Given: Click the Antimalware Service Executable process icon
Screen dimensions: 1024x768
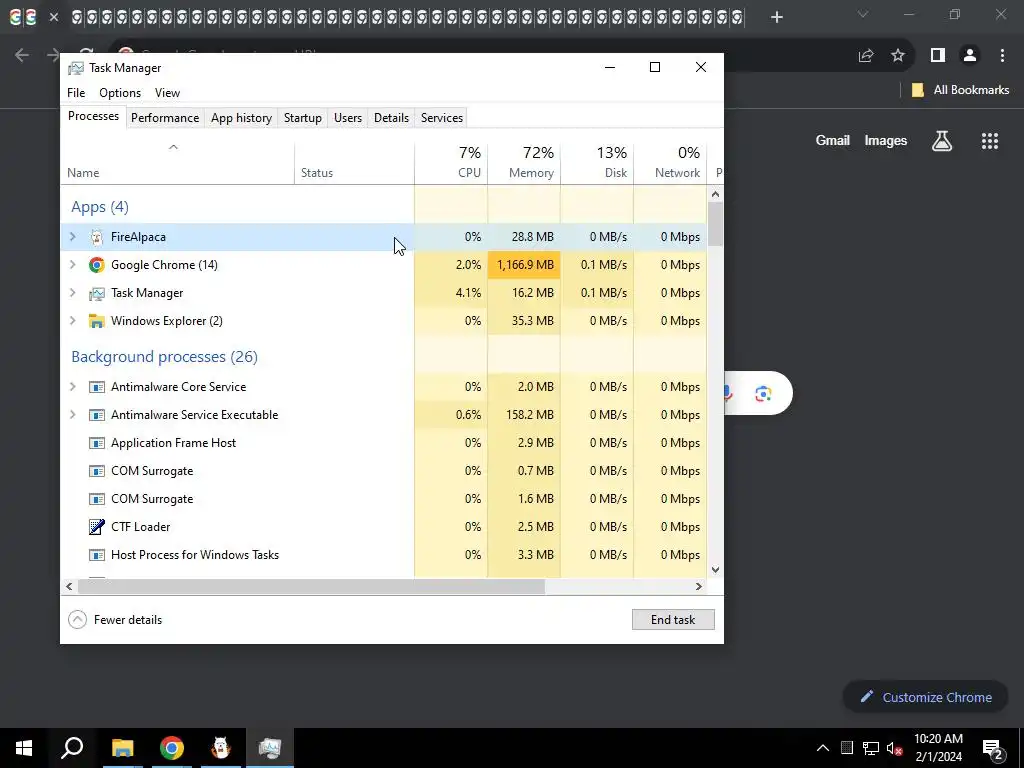Looking at the screenshot, I should (97, 415).
